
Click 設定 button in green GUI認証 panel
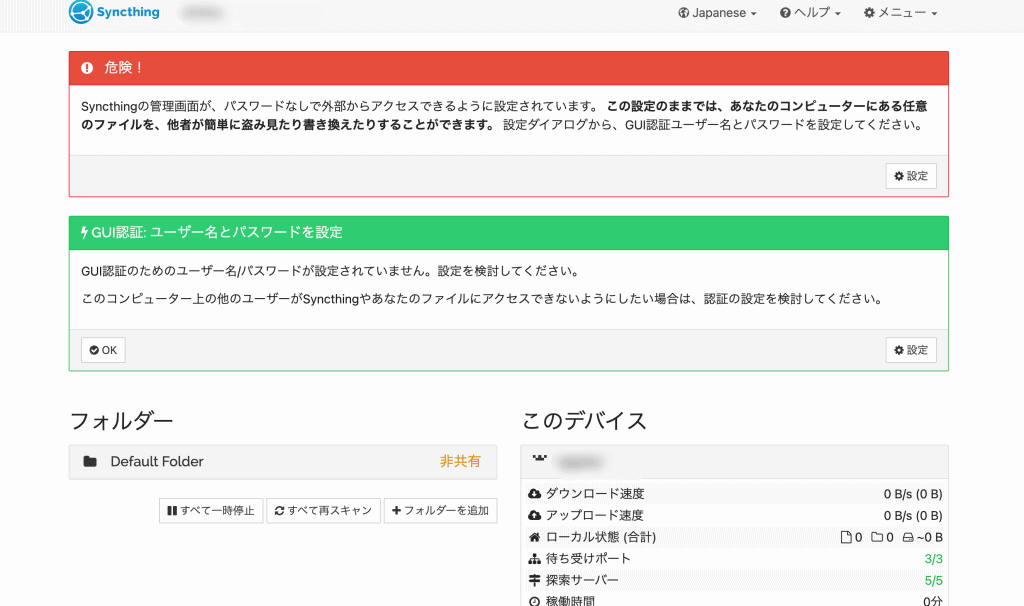[910, 350]
